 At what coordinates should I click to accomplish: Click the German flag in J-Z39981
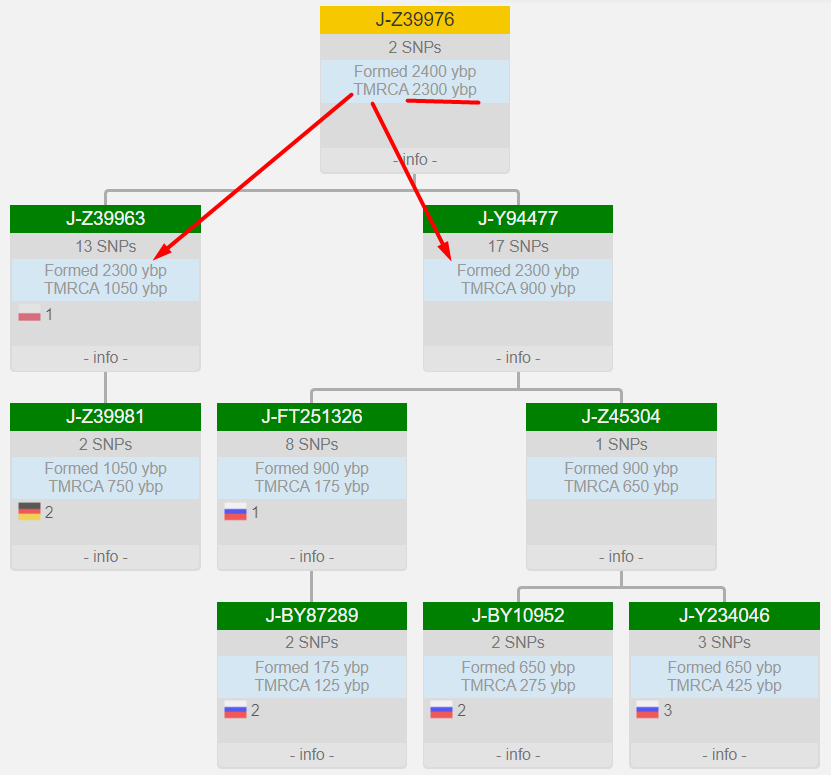[x=29, y=512]
